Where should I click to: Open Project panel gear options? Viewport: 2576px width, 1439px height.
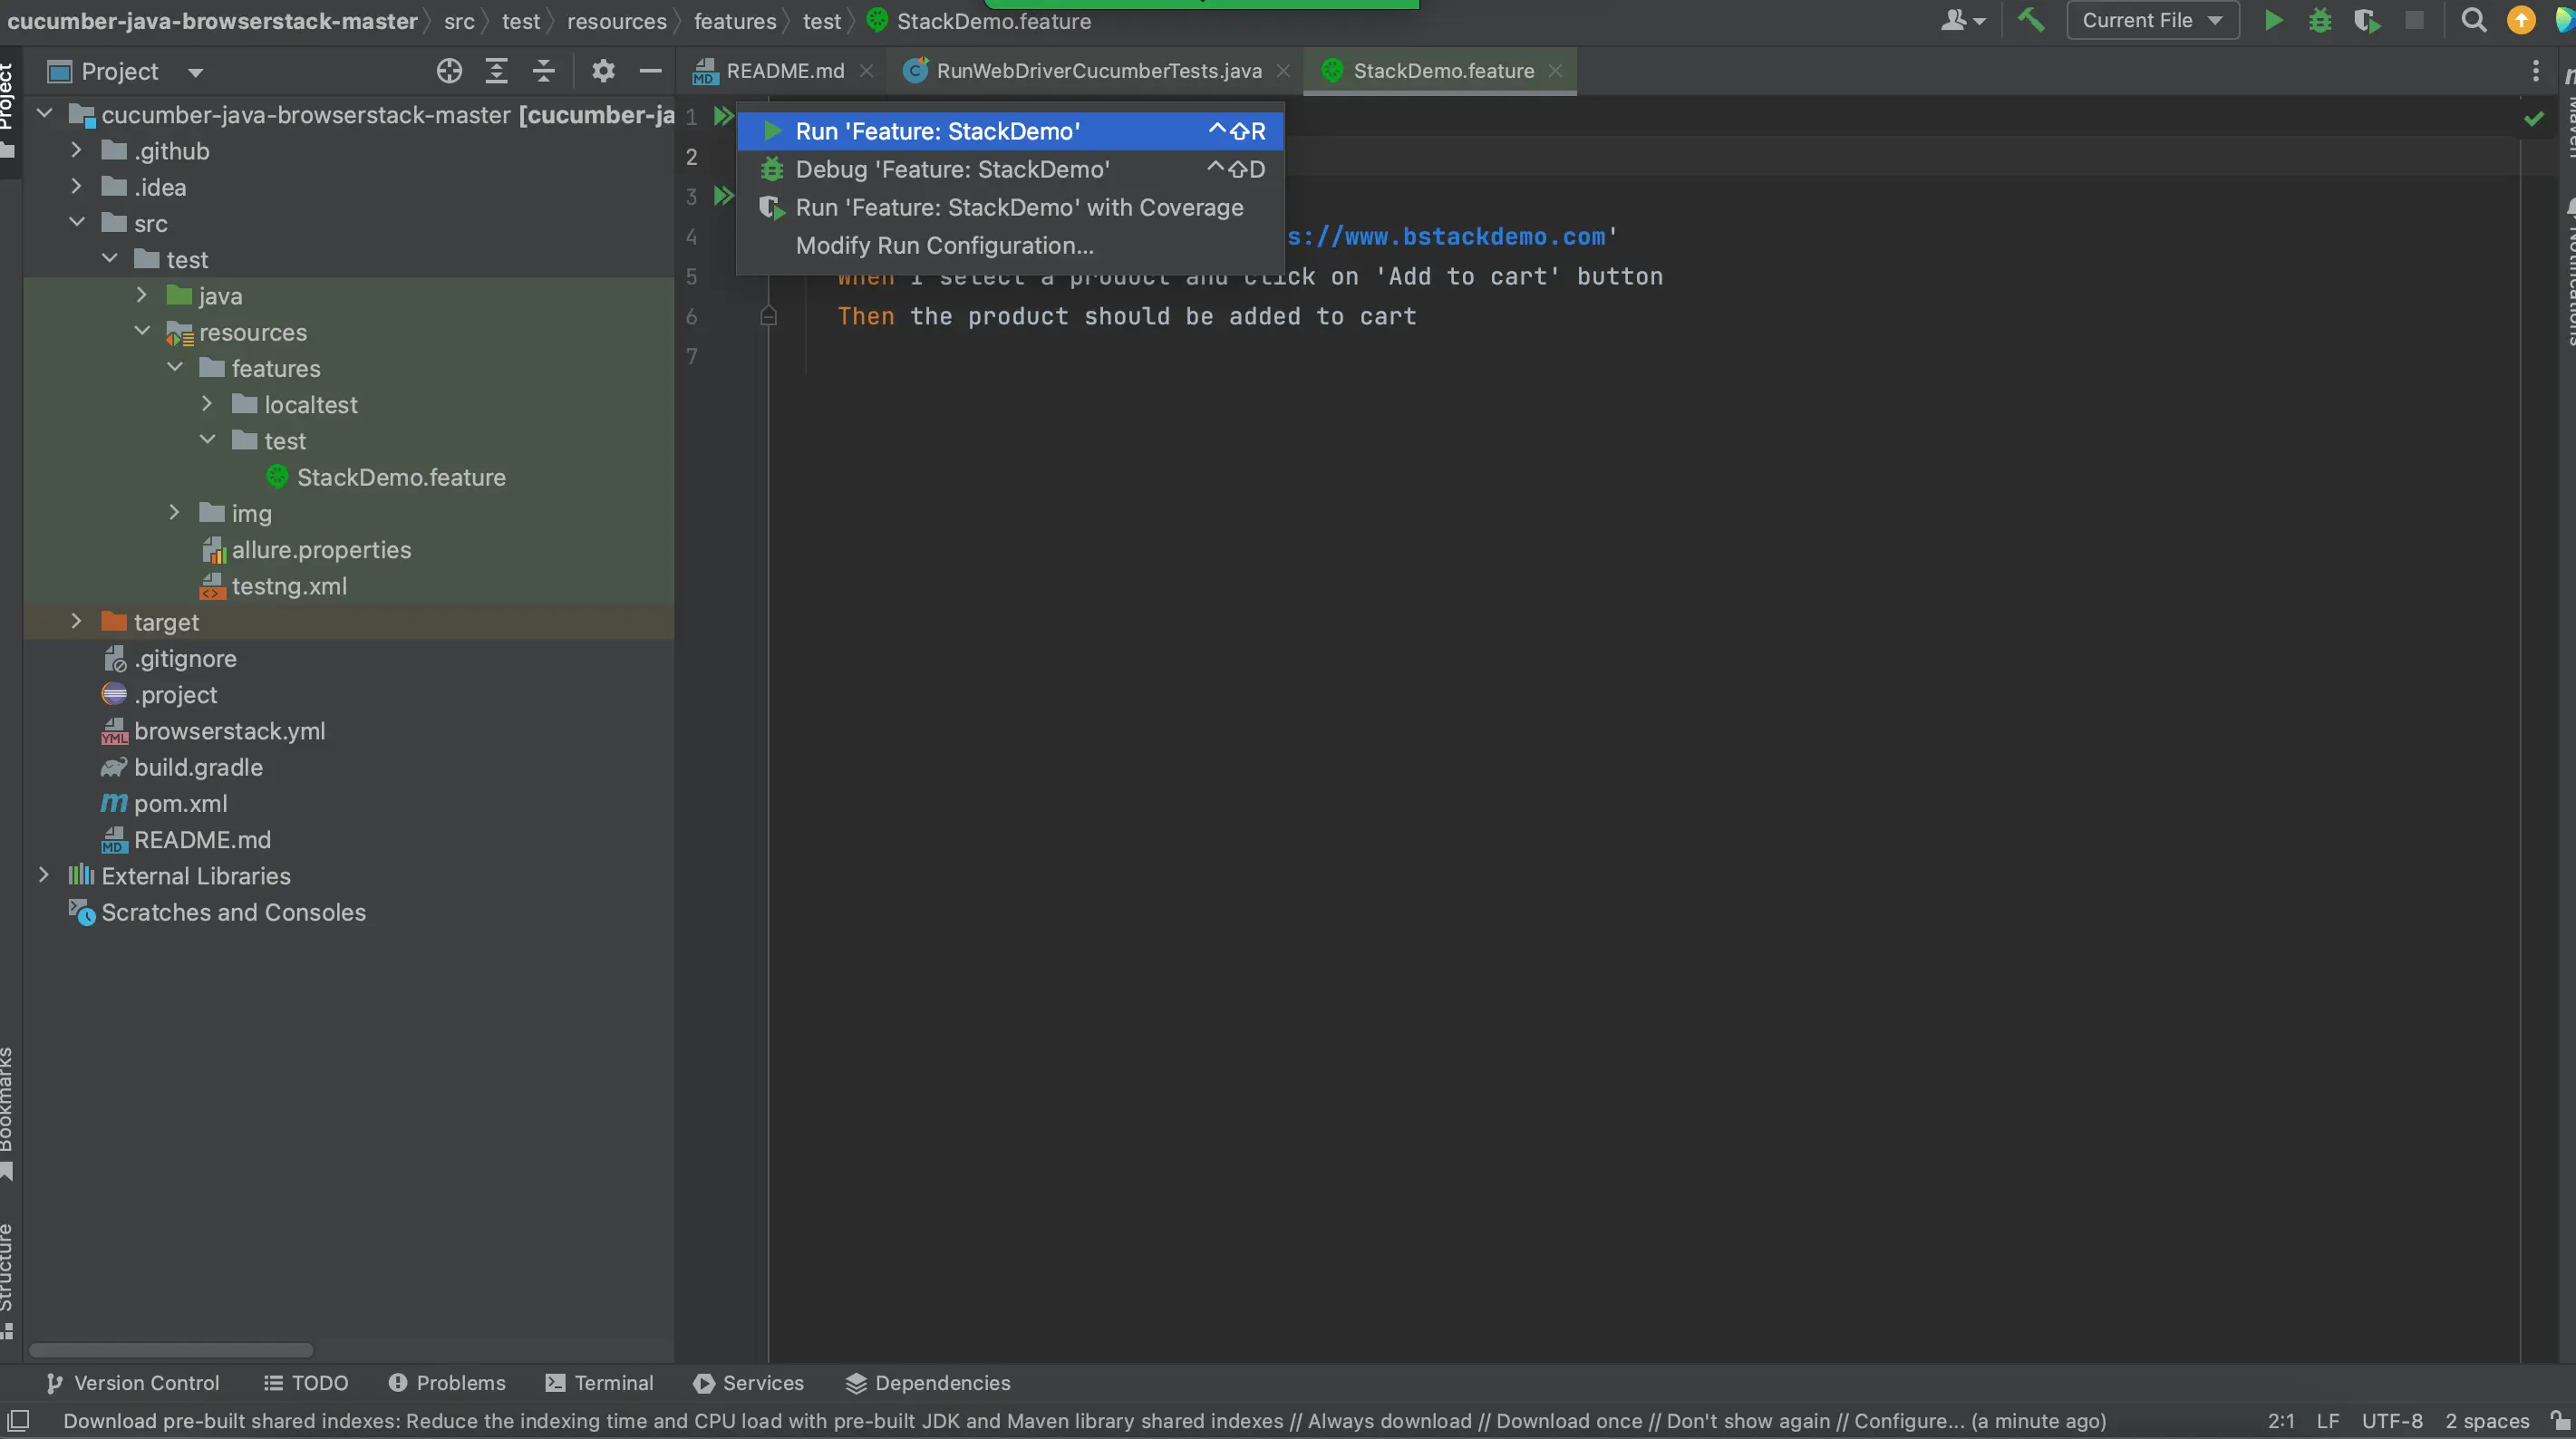click(x=603, y=71)
